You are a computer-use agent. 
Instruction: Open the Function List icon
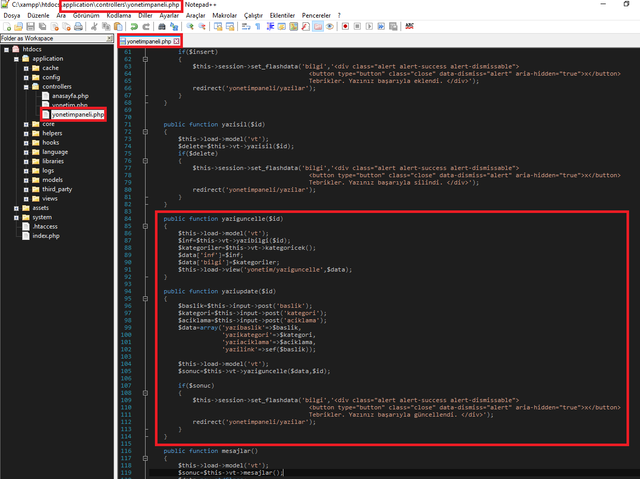click(306, 27)
